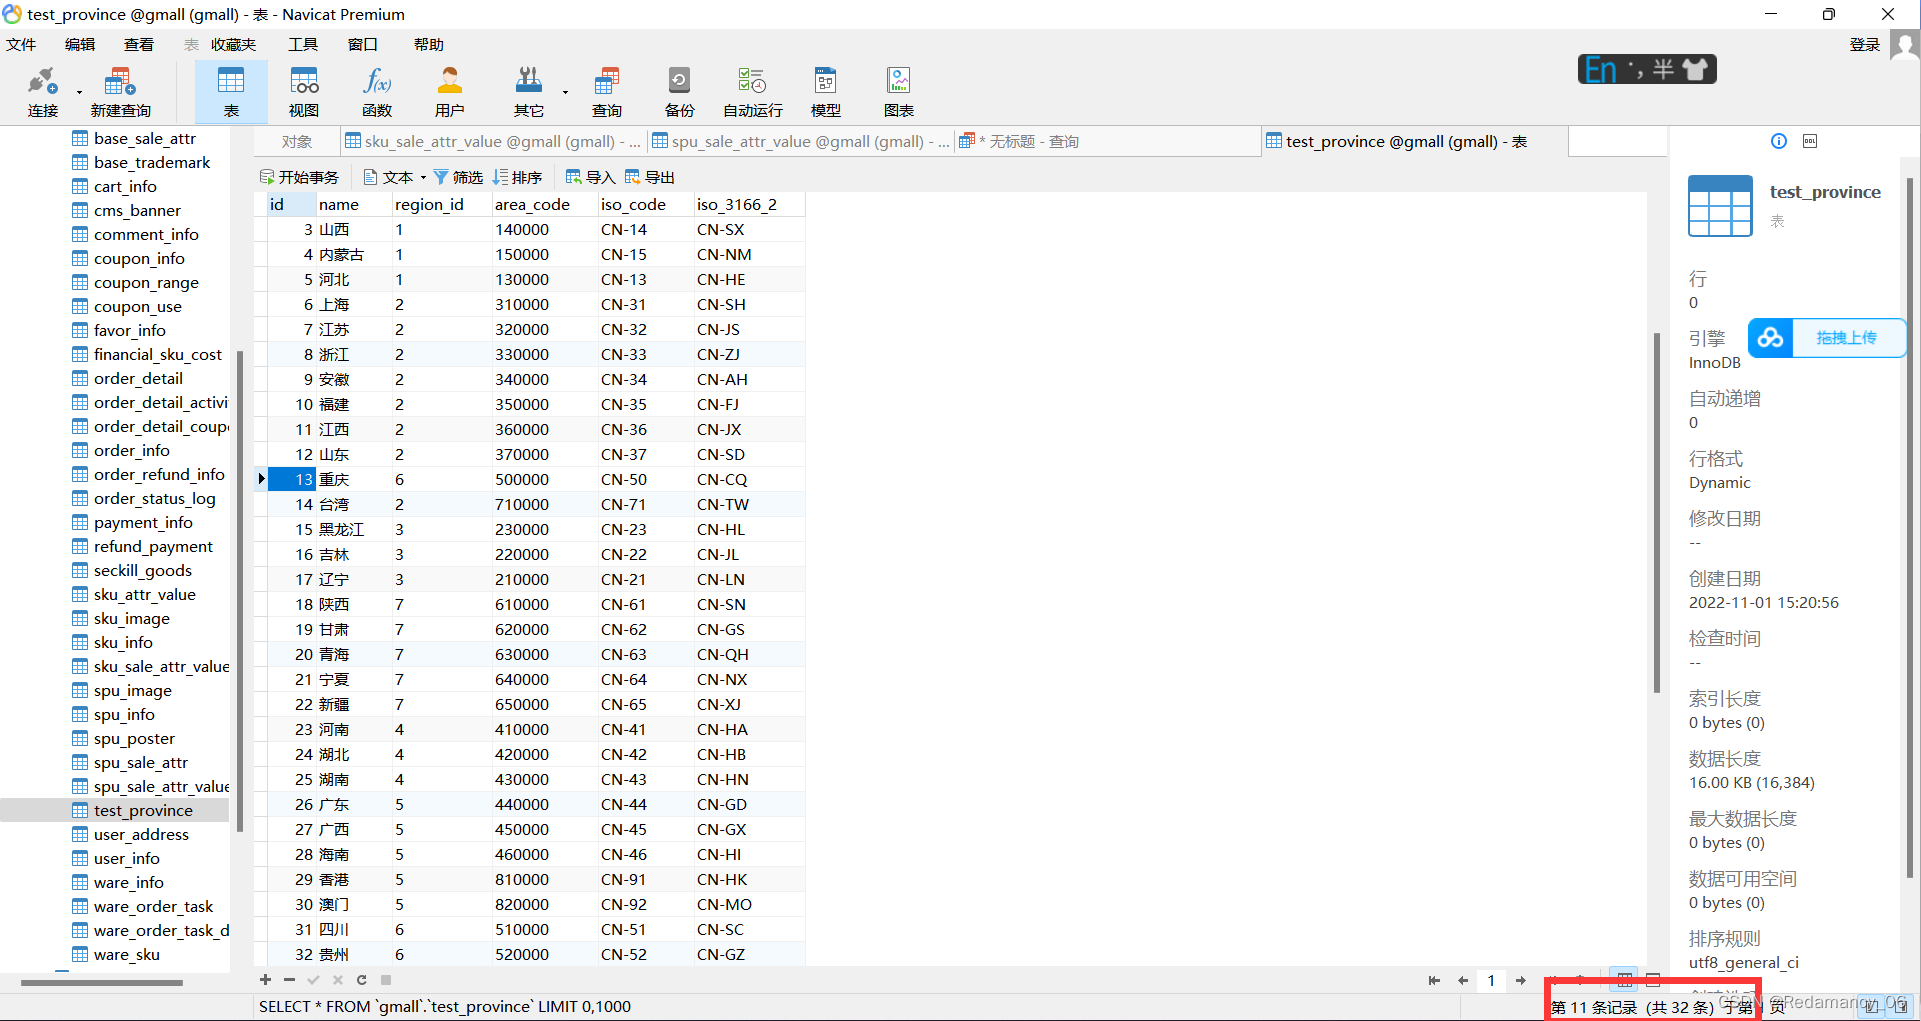The width and height of the screenshot is (1921, 1021).
Task: Open the 图表 charts panel
Action: click(898, 91)
